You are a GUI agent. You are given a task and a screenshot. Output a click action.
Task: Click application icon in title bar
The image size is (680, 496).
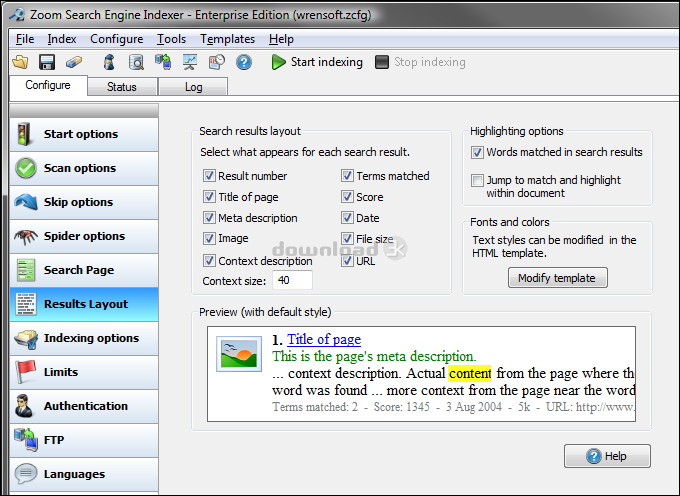click(17, 15)
